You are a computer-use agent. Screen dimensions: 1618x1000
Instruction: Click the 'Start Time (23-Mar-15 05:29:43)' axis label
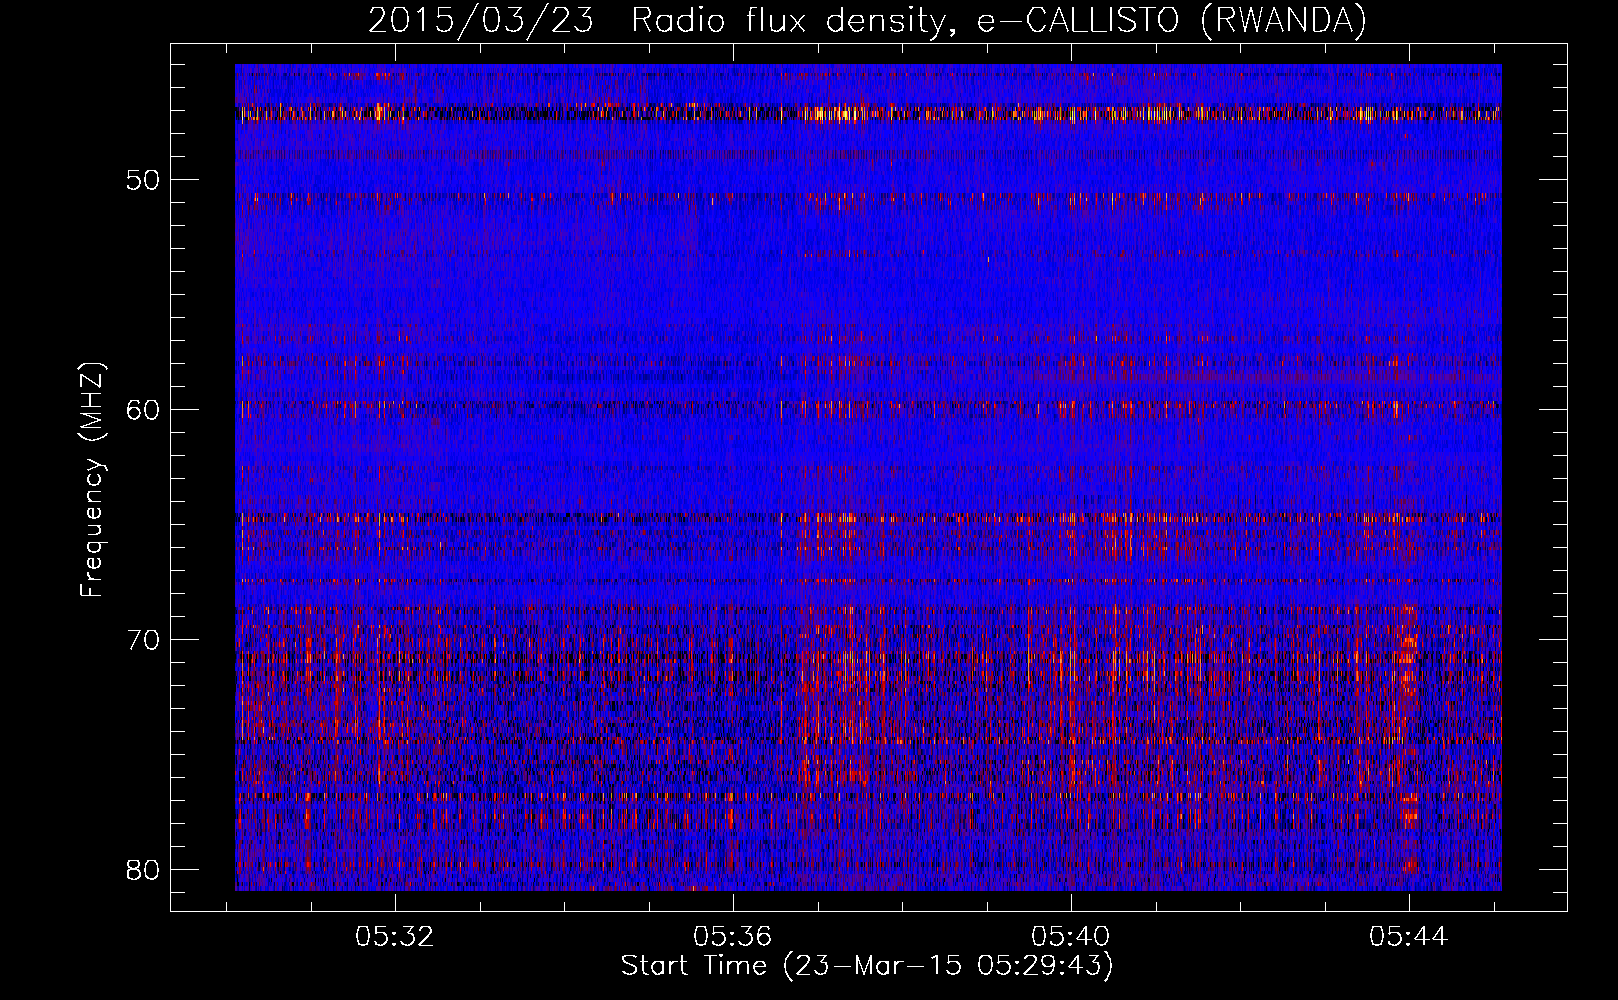(x=867, y=966)
